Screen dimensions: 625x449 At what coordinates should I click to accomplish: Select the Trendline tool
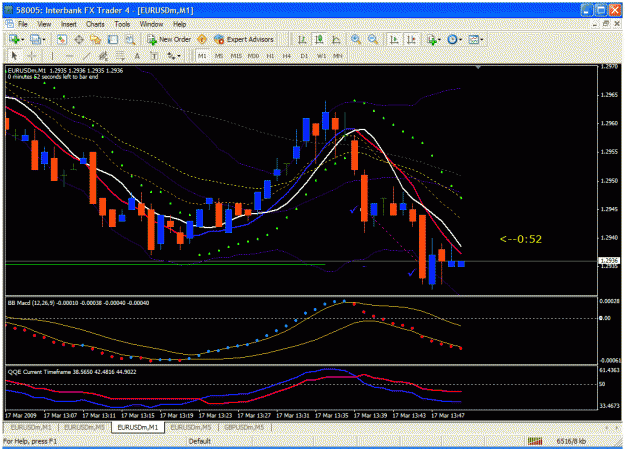[86, 56]
